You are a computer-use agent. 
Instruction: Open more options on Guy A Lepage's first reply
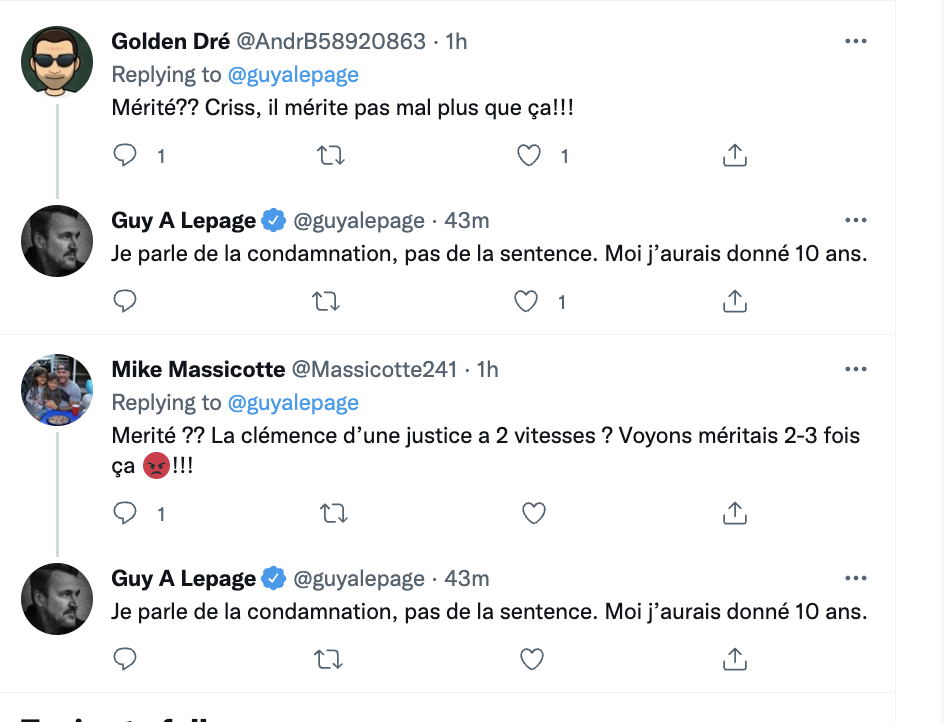856,220
